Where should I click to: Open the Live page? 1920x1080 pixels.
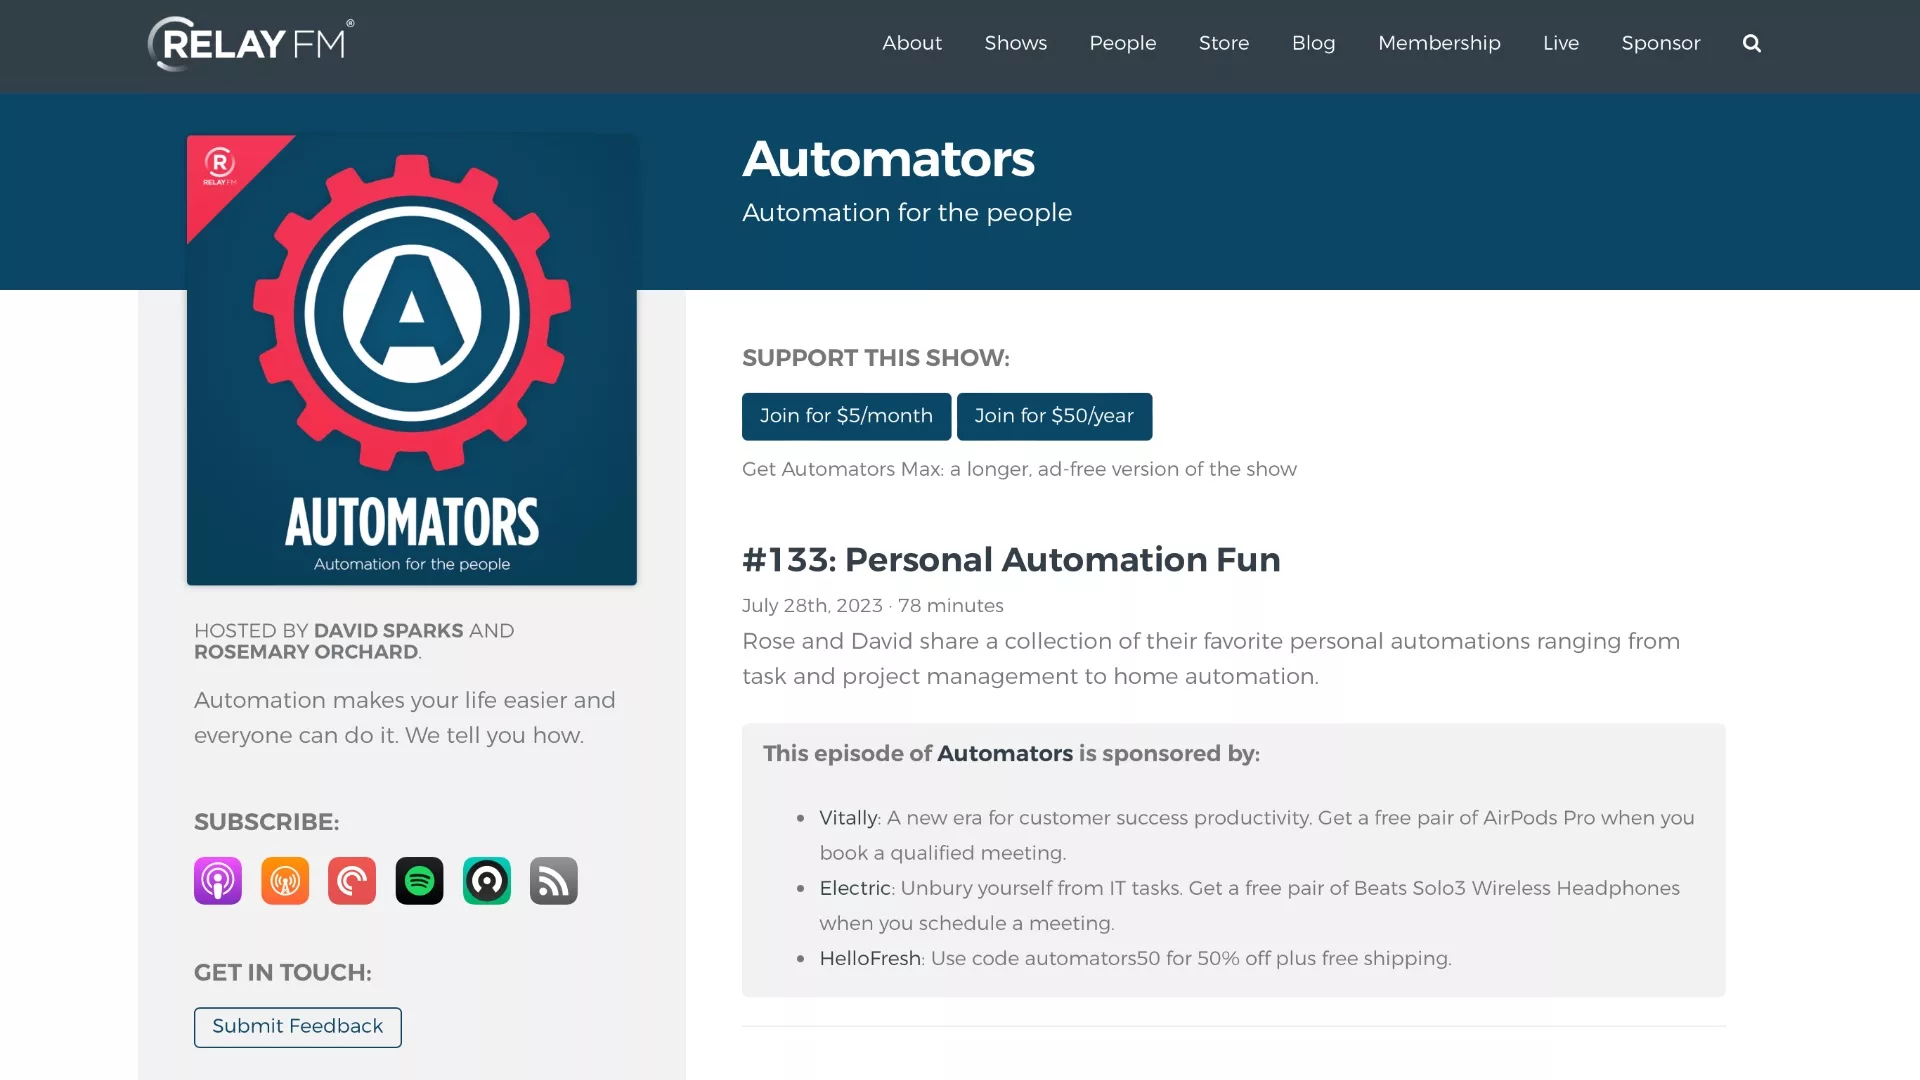[1561, 43]
